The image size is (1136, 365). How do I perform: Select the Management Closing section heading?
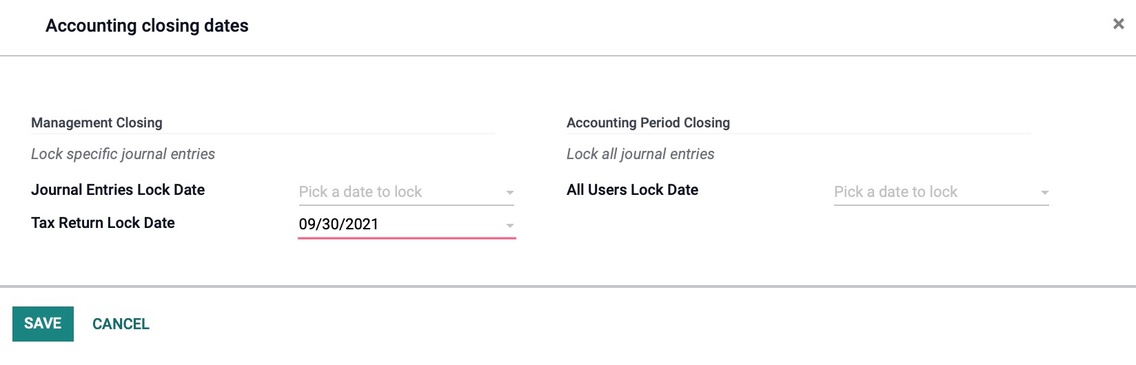coord(96,122)
